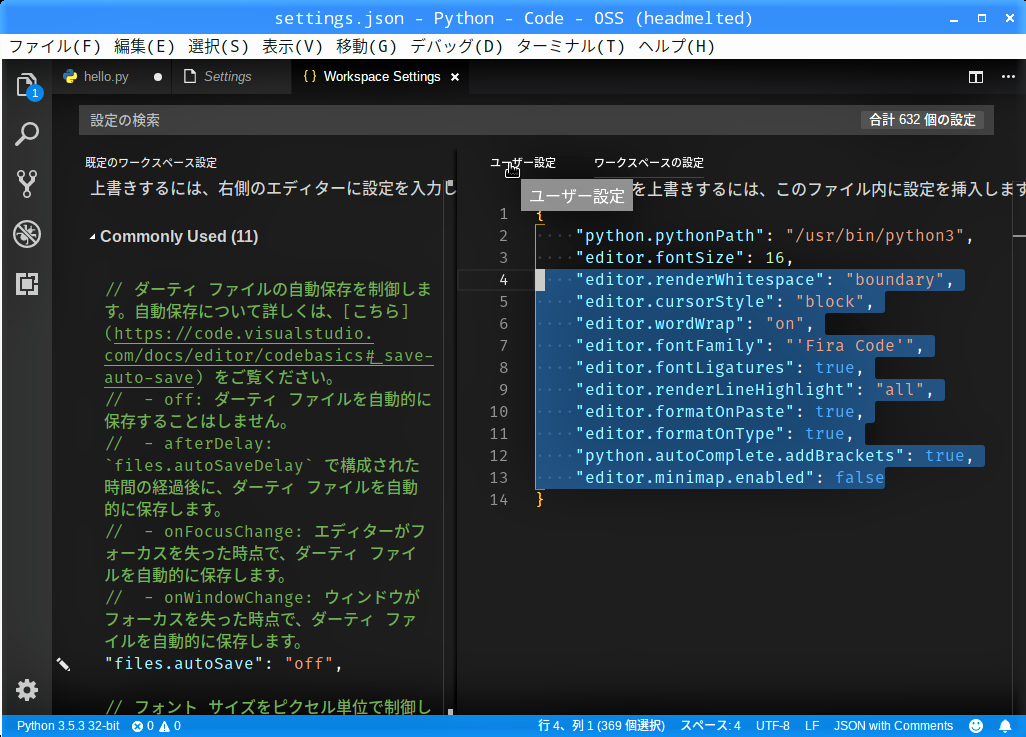The width and height of the screenshot is (1026, 737).
Task: Open the Extensions view
Action: [x=27, y=283]
